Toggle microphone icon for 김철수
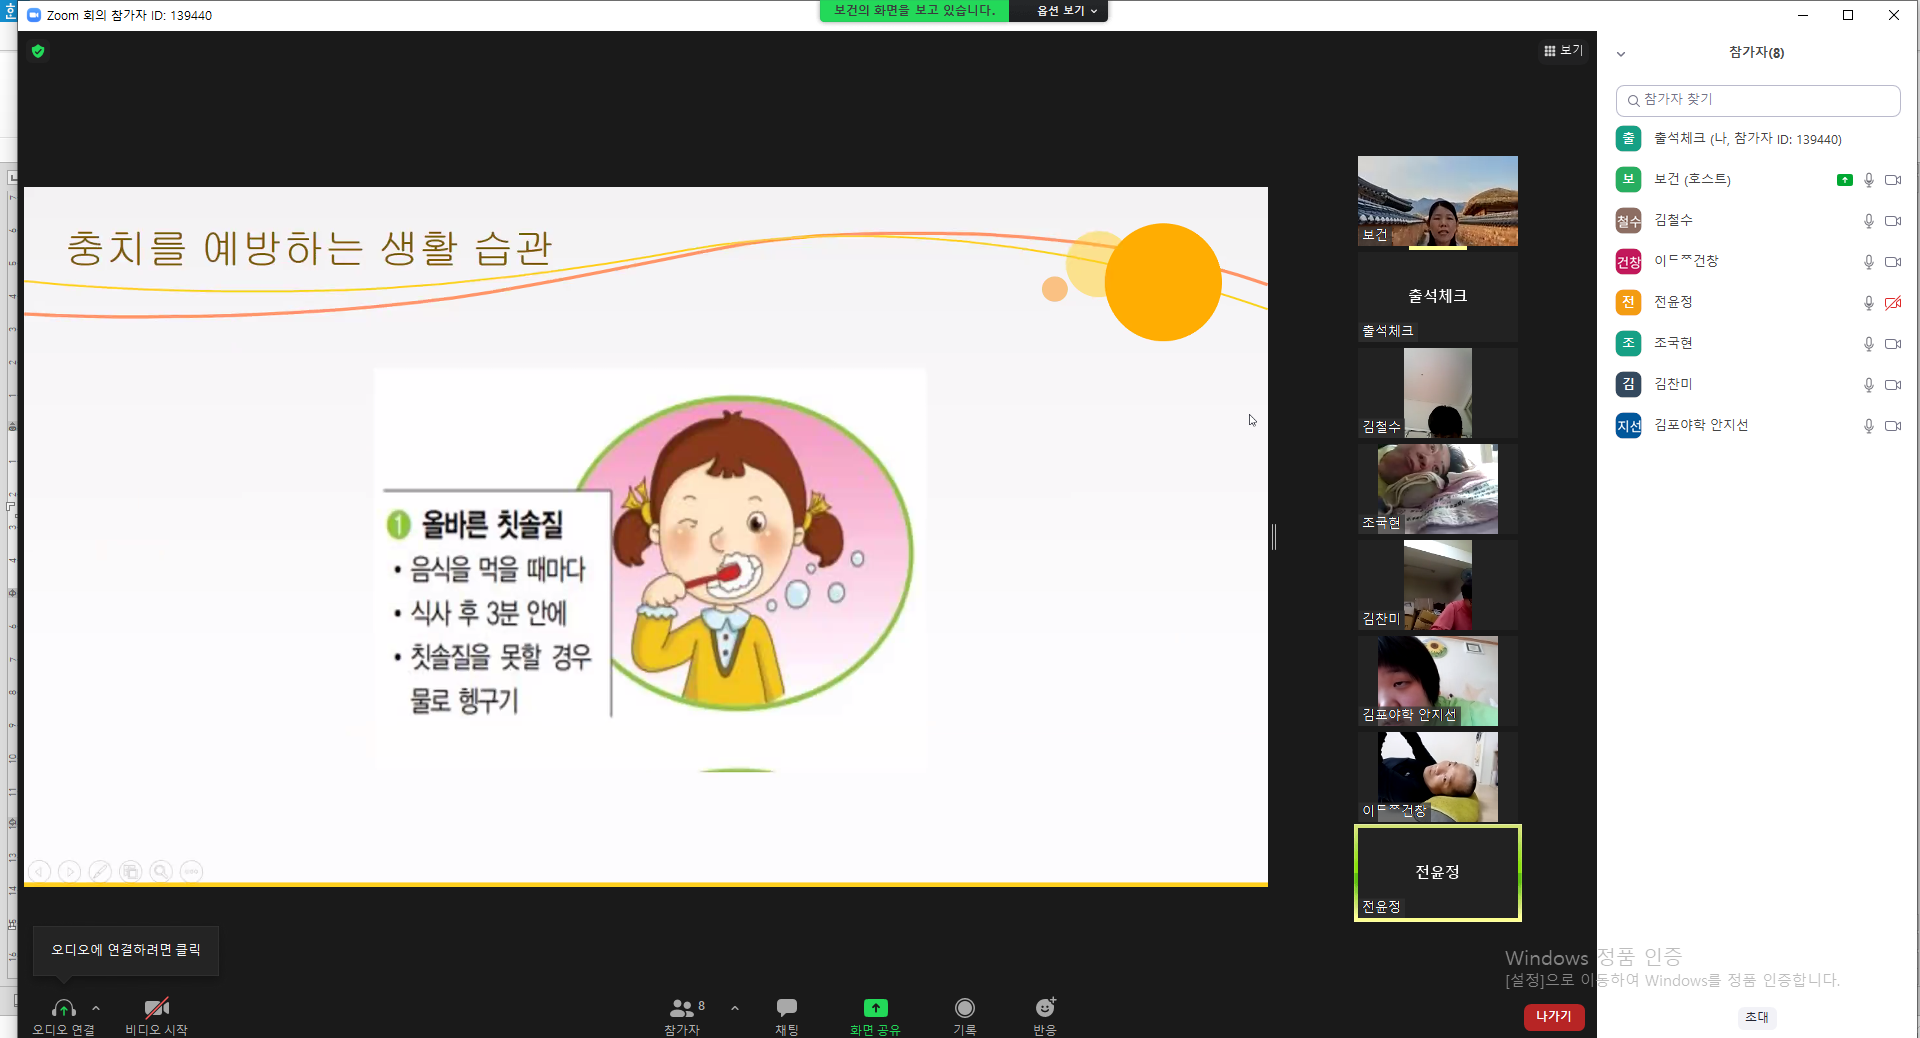 1868,221
